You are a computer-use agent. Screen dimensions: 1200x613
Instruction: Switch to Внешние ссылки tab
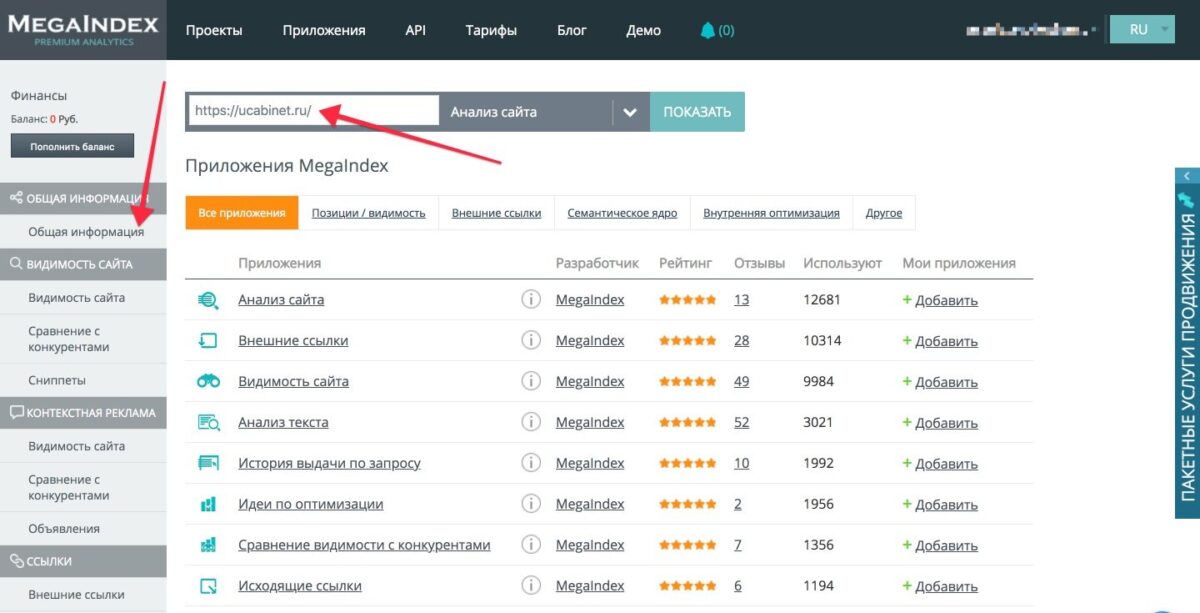coord(496,213)
